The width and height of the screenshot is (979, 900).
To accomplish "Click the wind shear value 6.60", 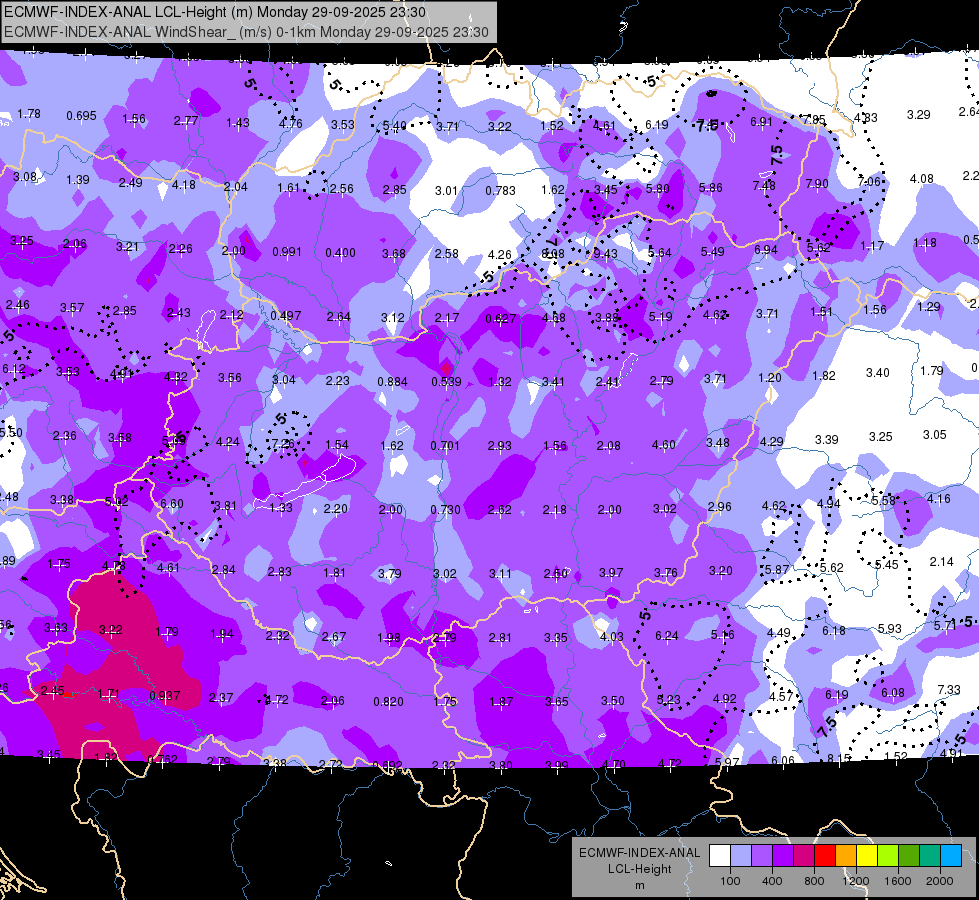I will click(172, 503).
